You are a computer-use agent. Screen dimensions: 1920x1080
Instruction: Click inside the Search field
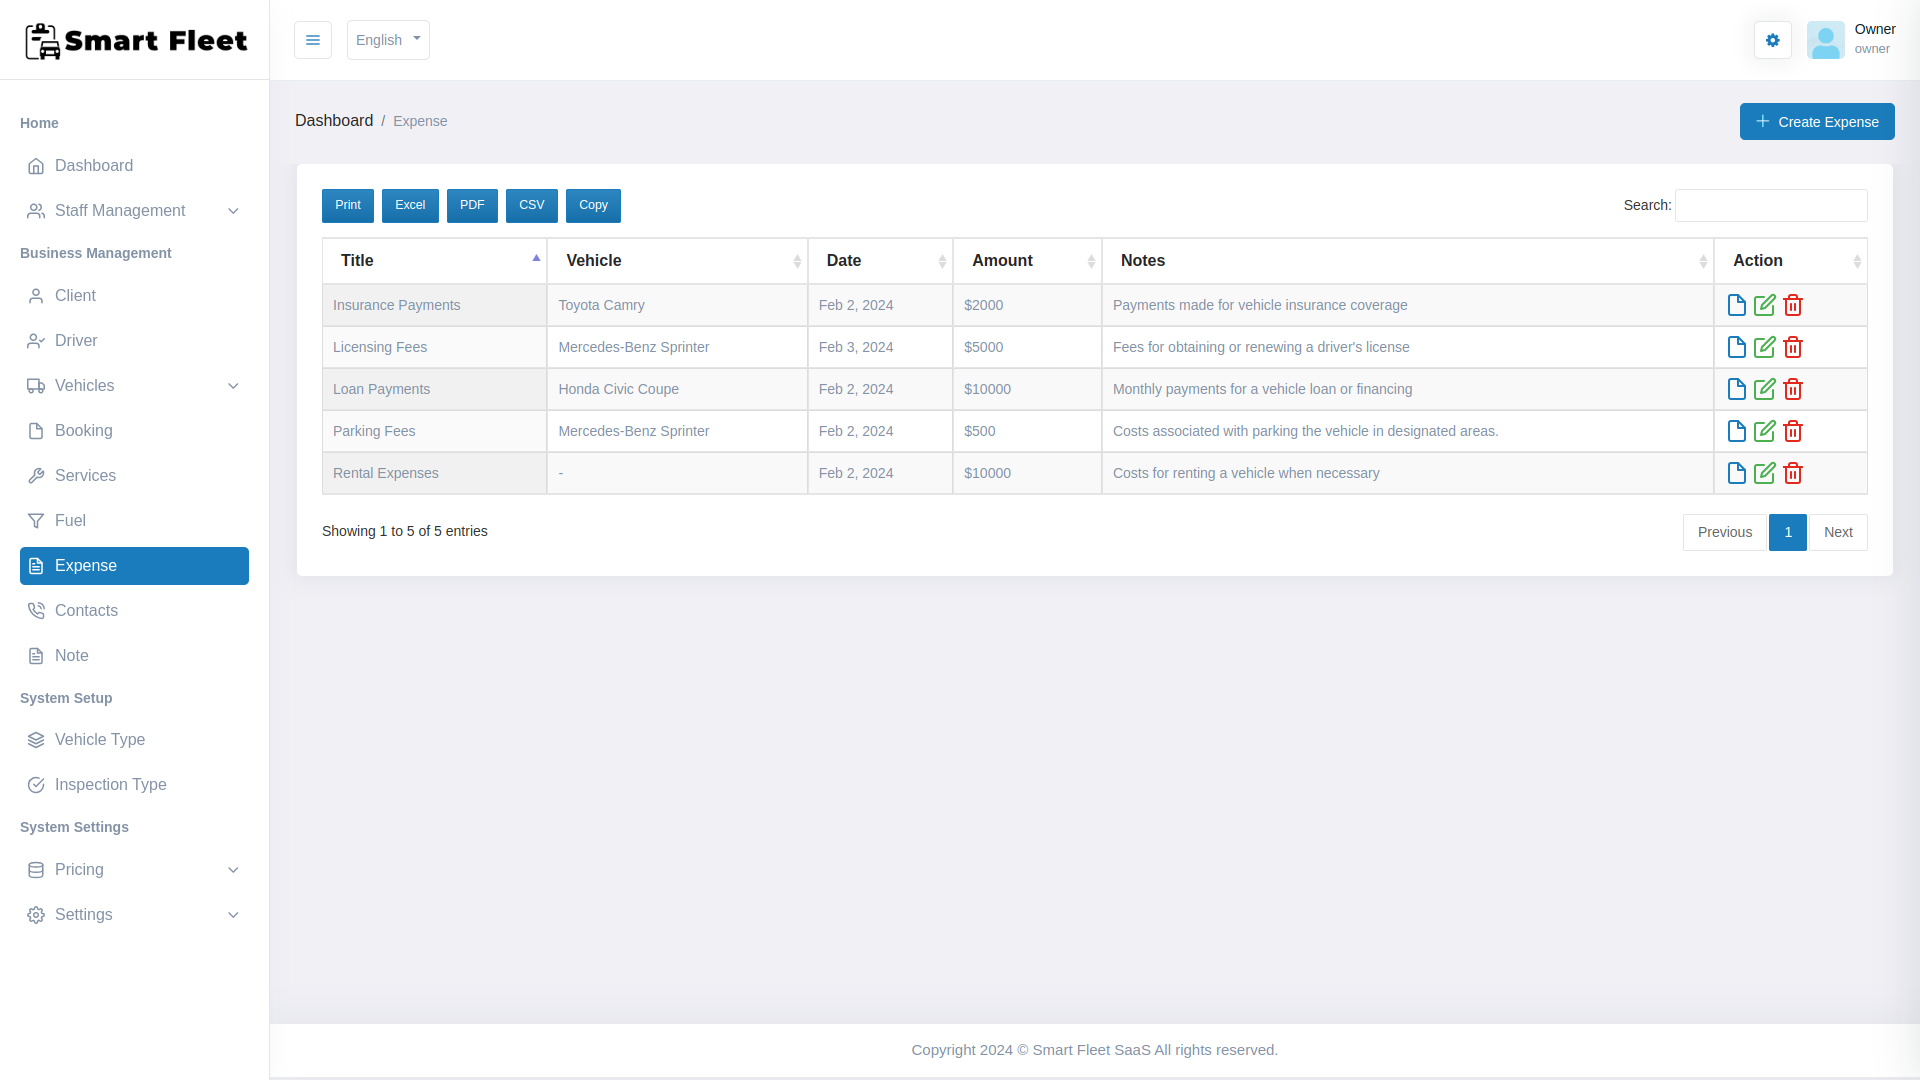[1770, 205]
